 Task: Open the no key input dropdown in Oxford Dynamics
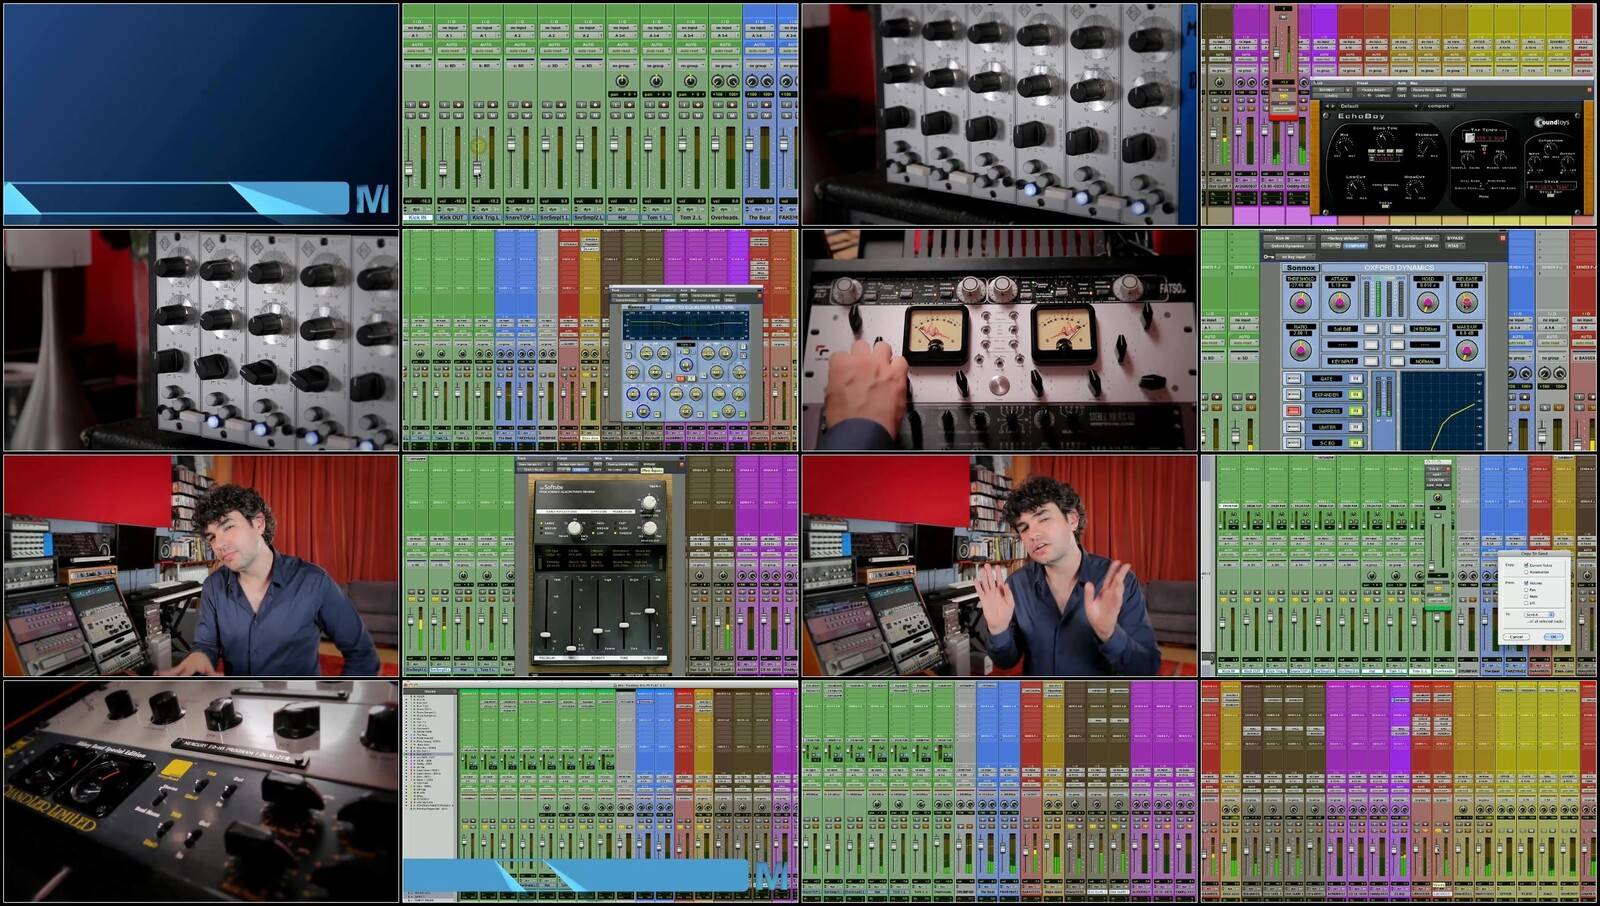pyautogui.click(x=1295, y=257)
